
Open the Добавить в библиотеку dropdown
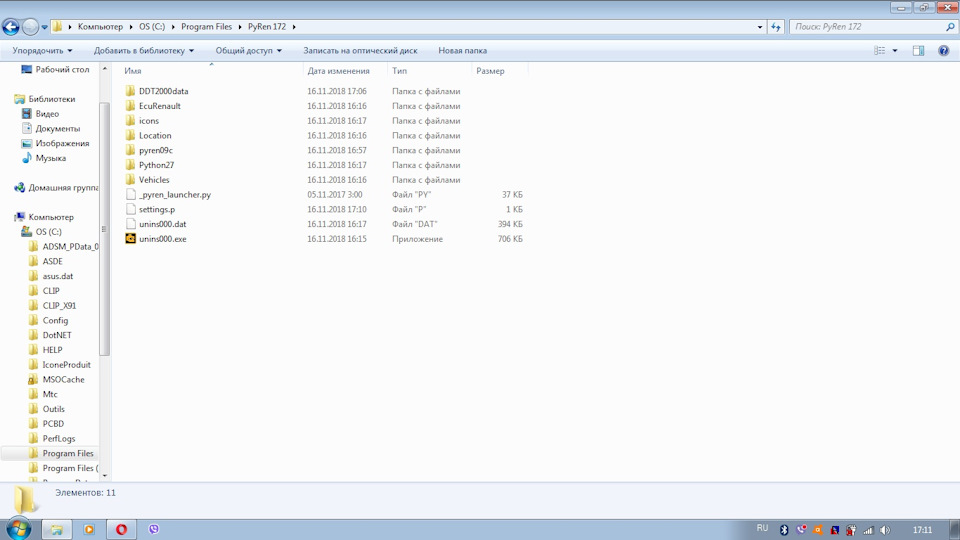tap(144, 51)
